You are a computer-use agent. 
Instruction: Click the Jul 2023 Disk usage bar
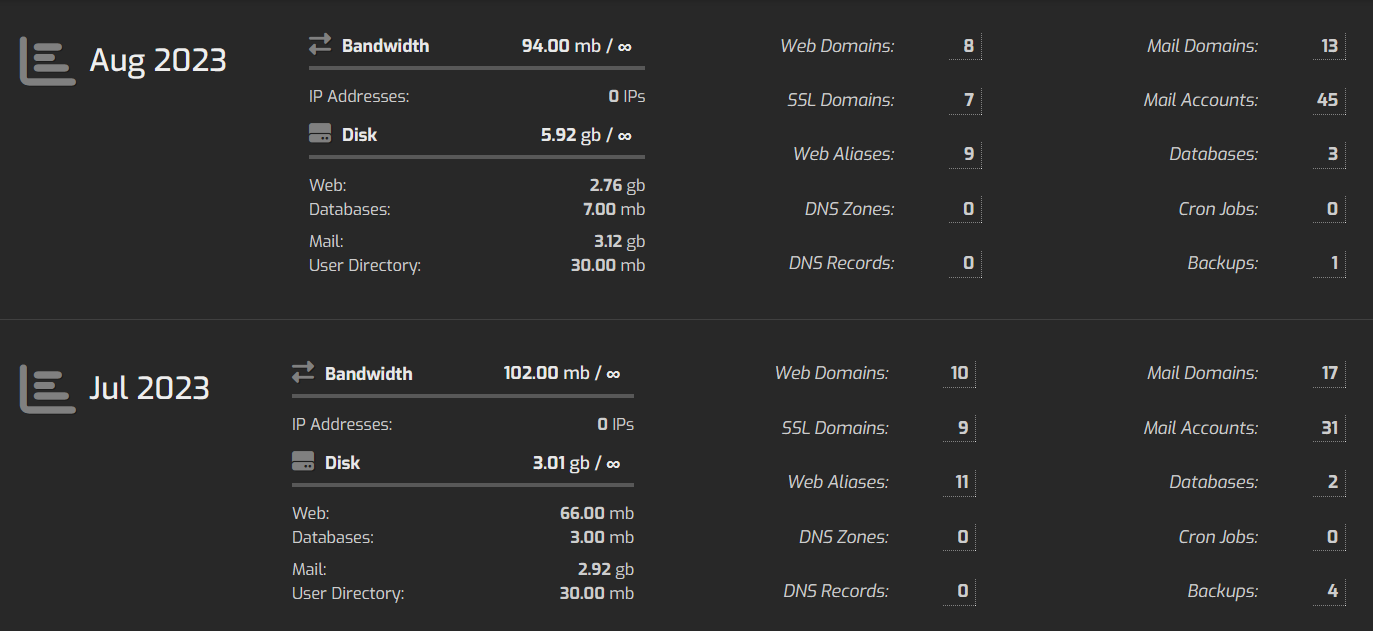462,485
